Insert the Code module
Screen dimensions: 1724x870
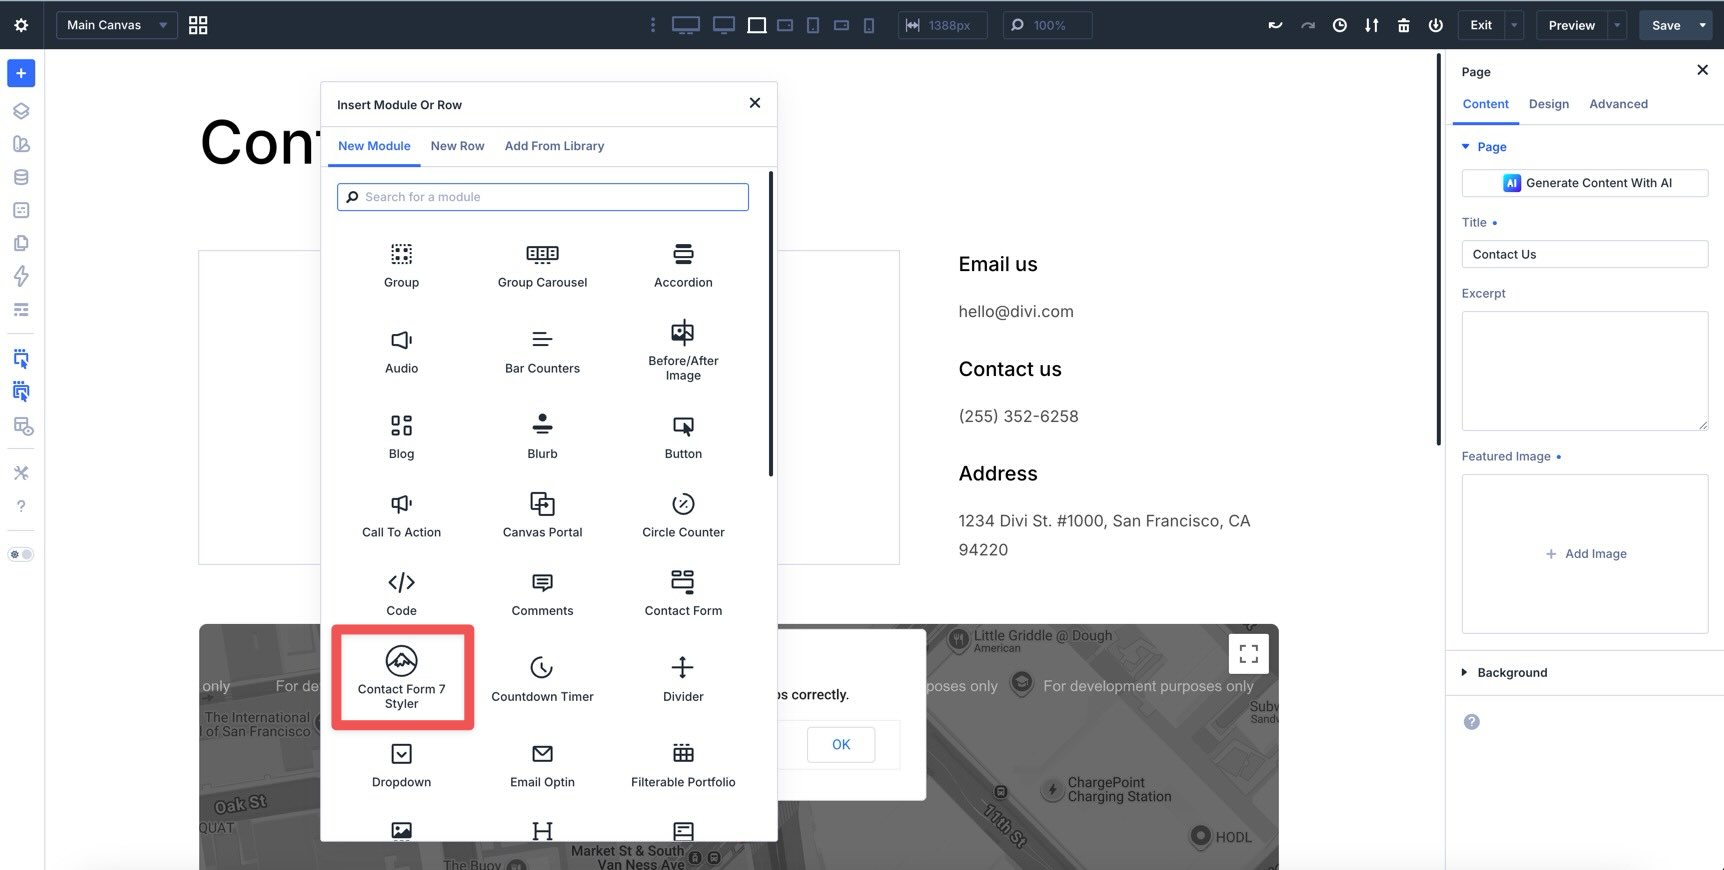point(401,594)
